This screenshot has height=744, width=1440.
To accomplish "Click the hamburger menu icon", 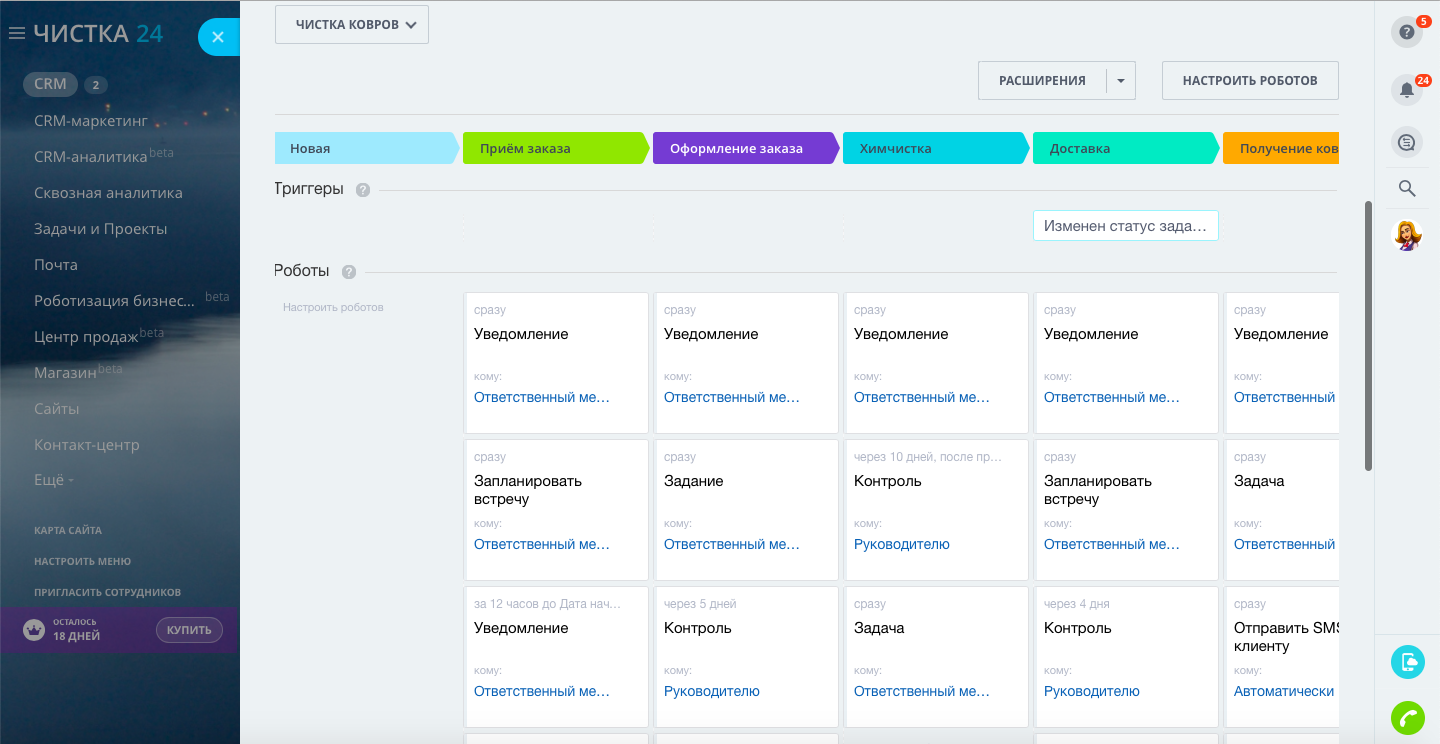I will click(x=16, y=33).
